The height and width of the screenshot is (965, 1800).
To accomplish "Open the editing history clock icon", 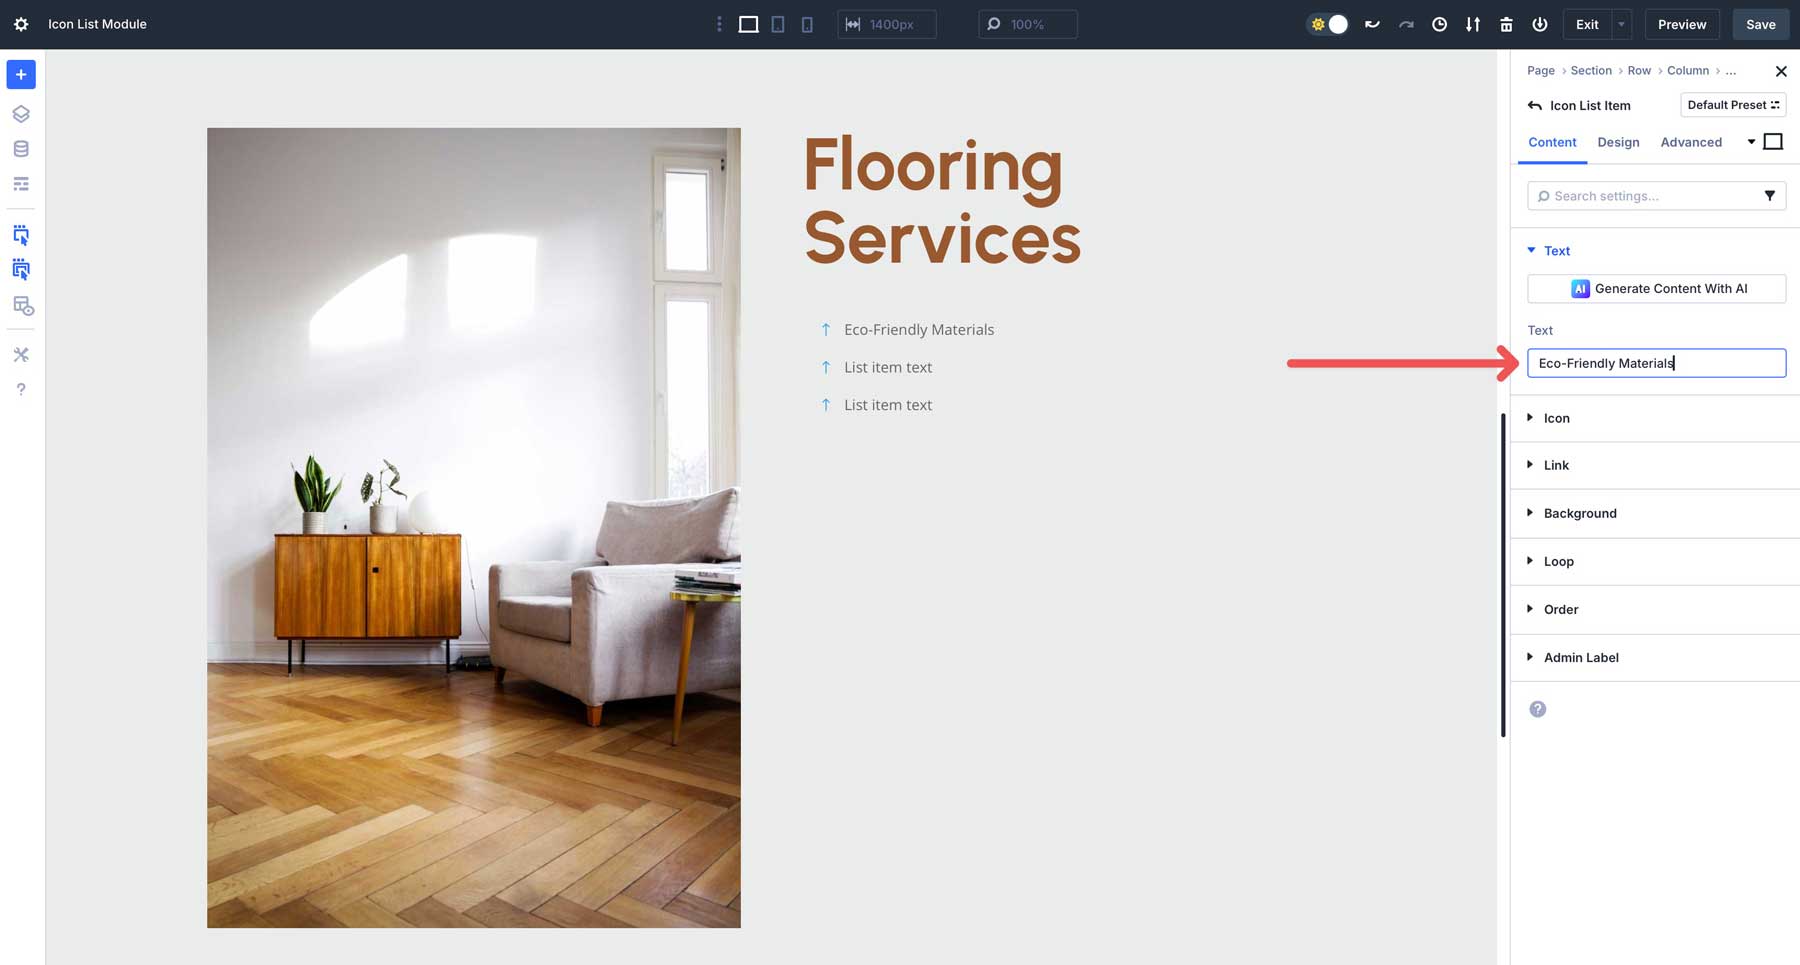I will pos(1439,24).
